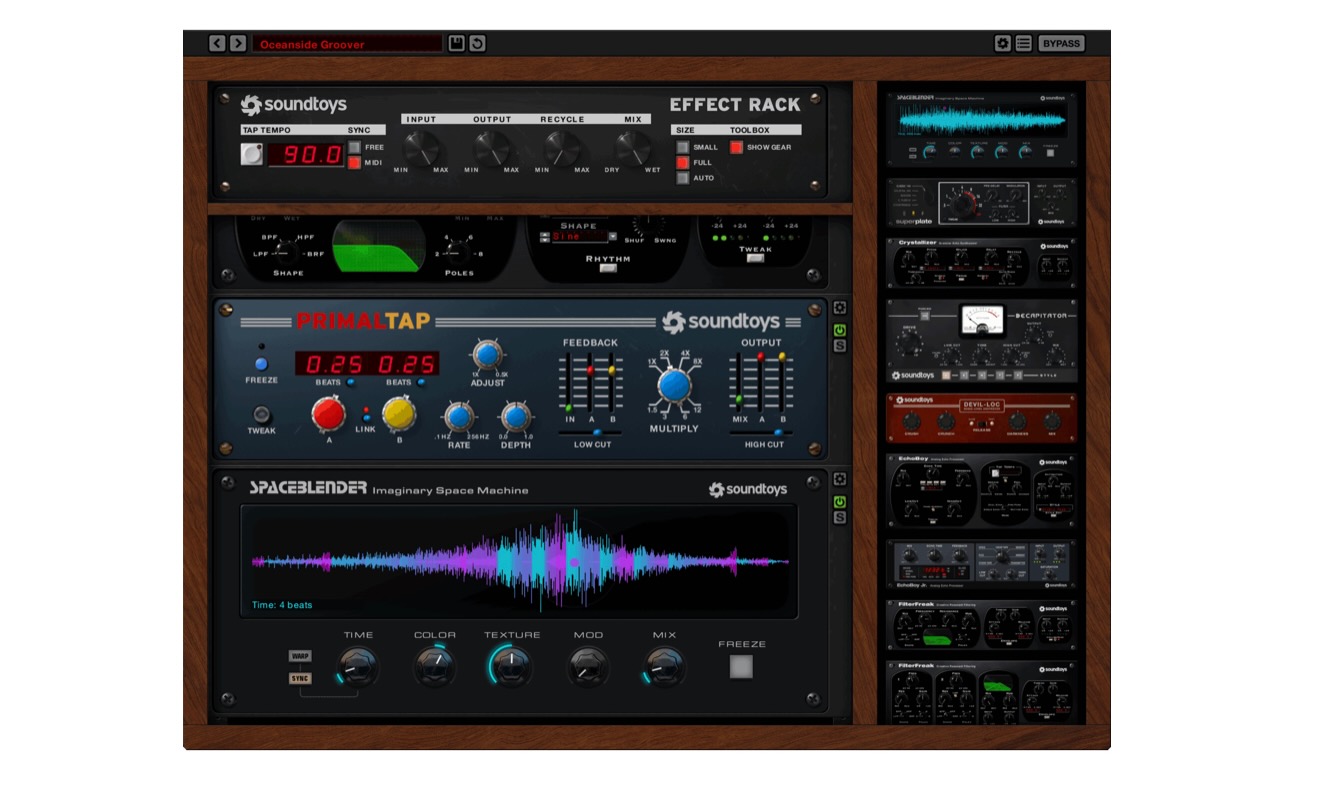Select the FULL rack size
The image size is (1317, 790).
[x=683, y=162]
